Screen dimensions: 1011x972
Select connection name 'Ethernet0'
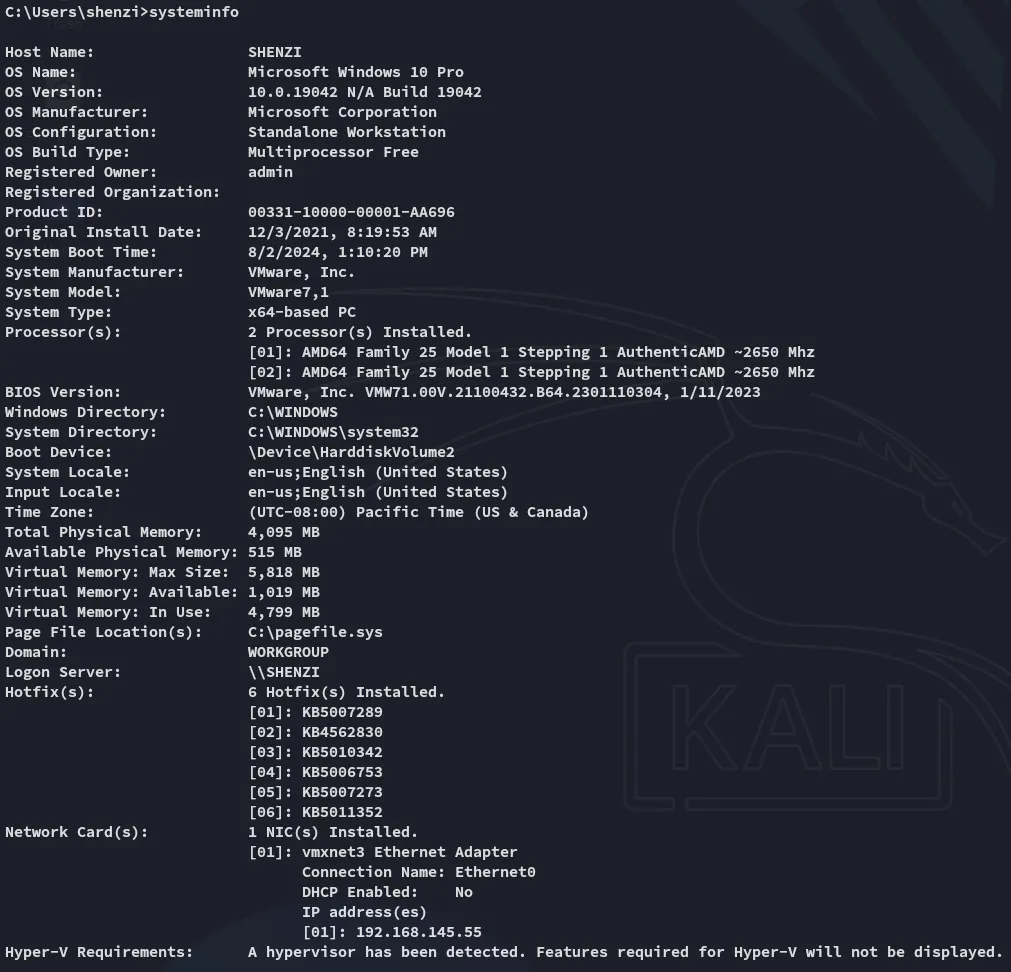click(495, 871)
